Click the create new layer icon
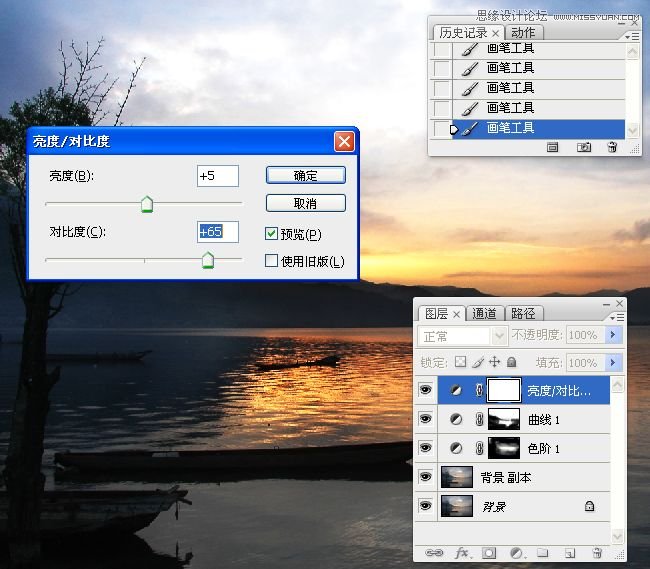This screenshot has height=569, width=650. (570, 553)
